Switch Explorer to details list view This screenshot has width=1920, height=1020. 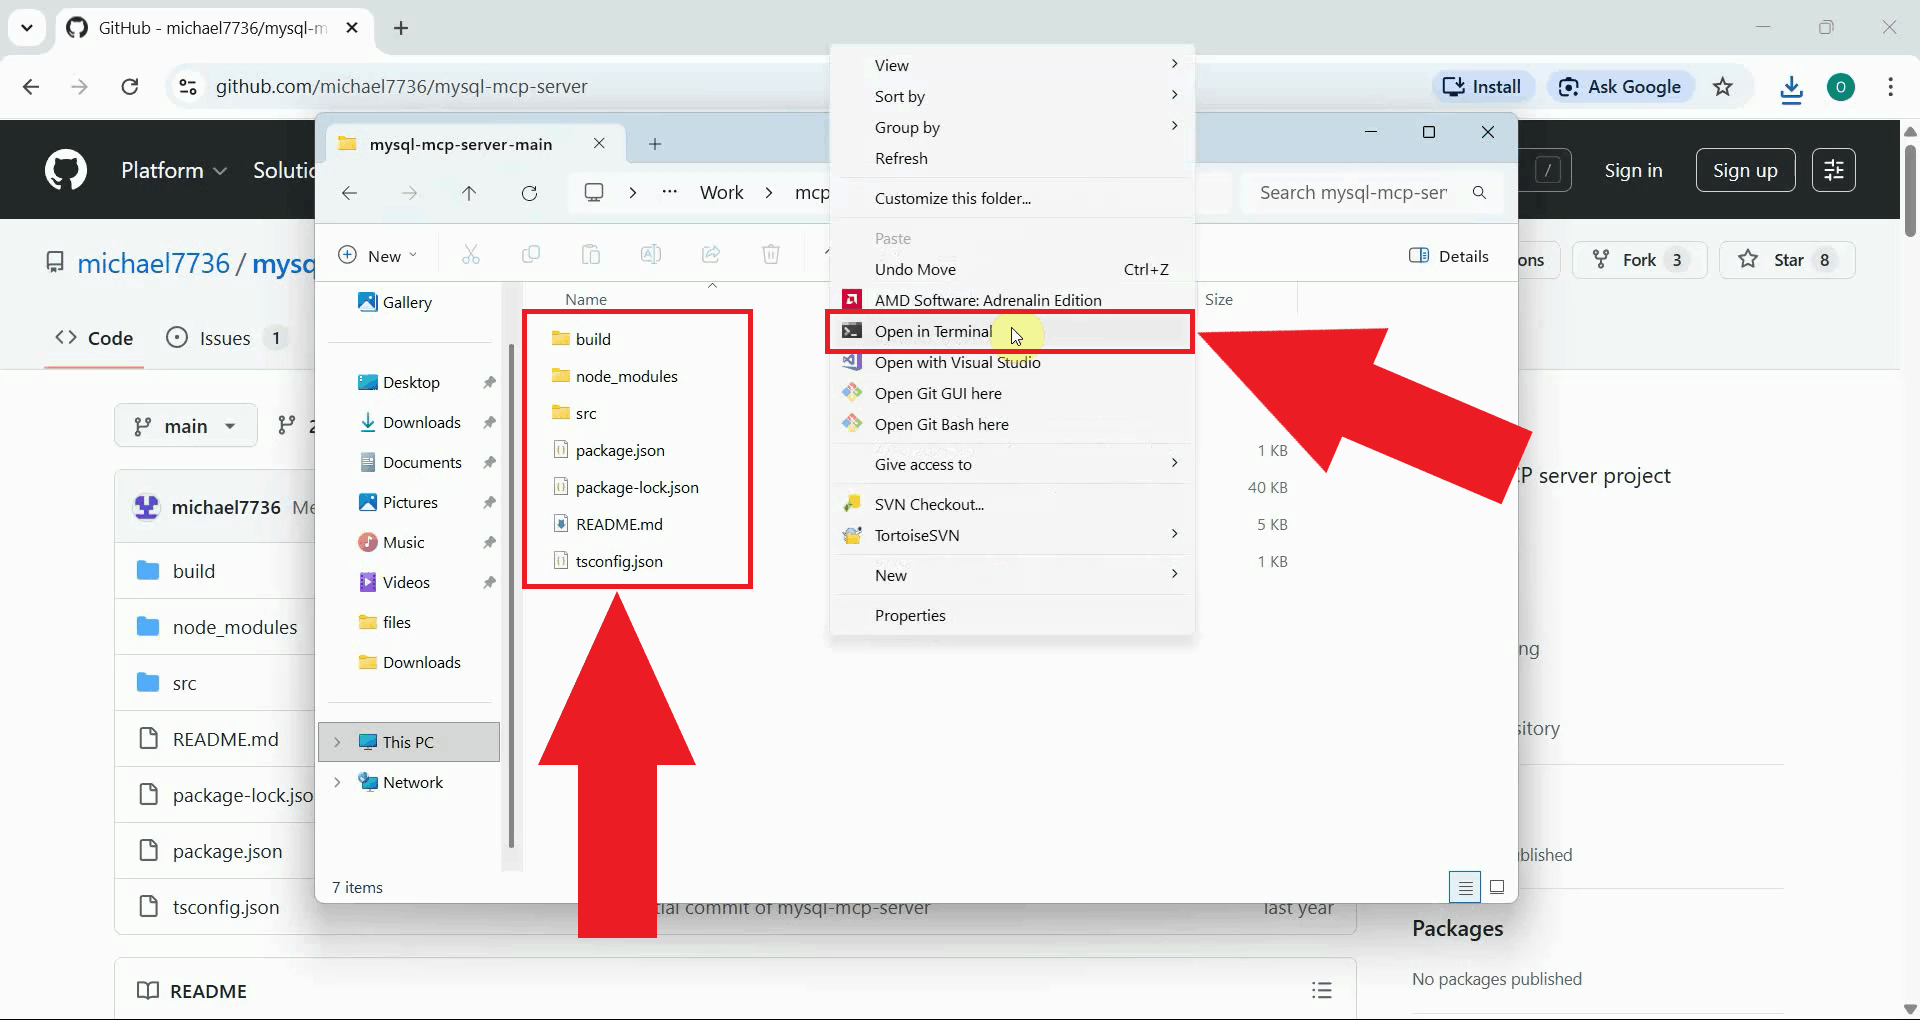[1465, 887]
